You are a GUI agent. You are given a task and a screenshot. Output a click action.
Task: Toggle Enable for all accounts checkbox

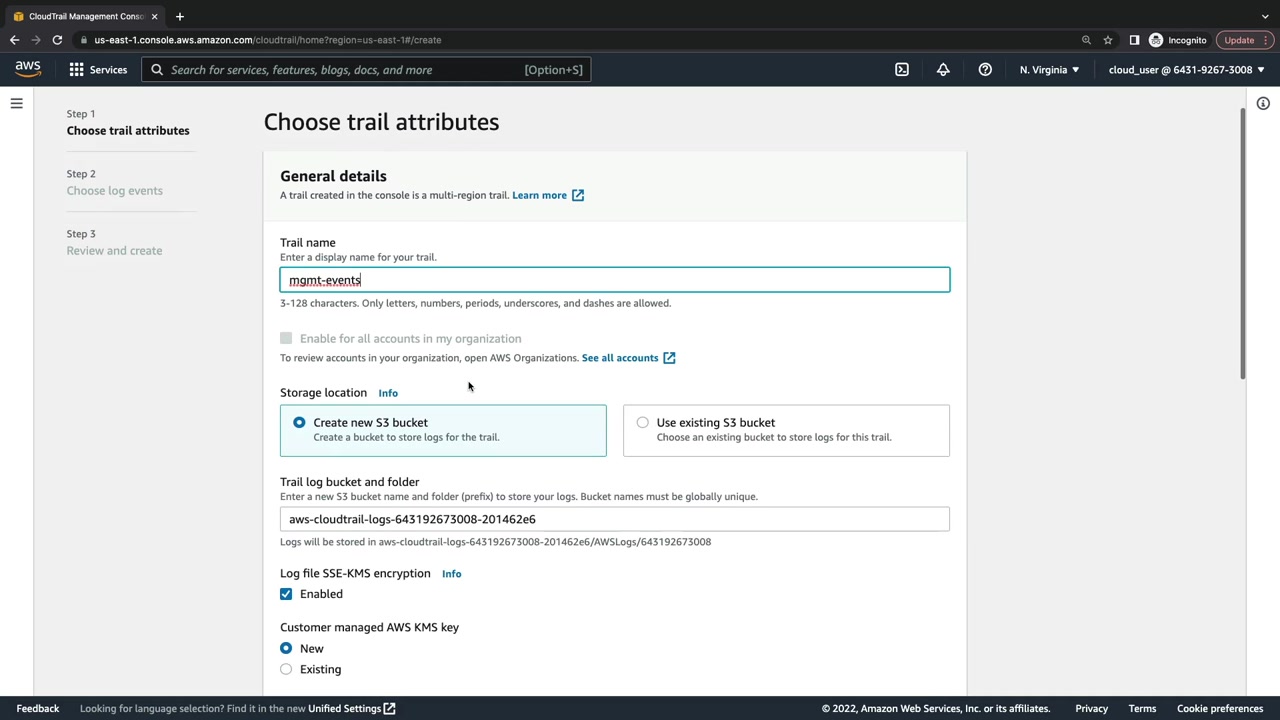coord(286,339)
